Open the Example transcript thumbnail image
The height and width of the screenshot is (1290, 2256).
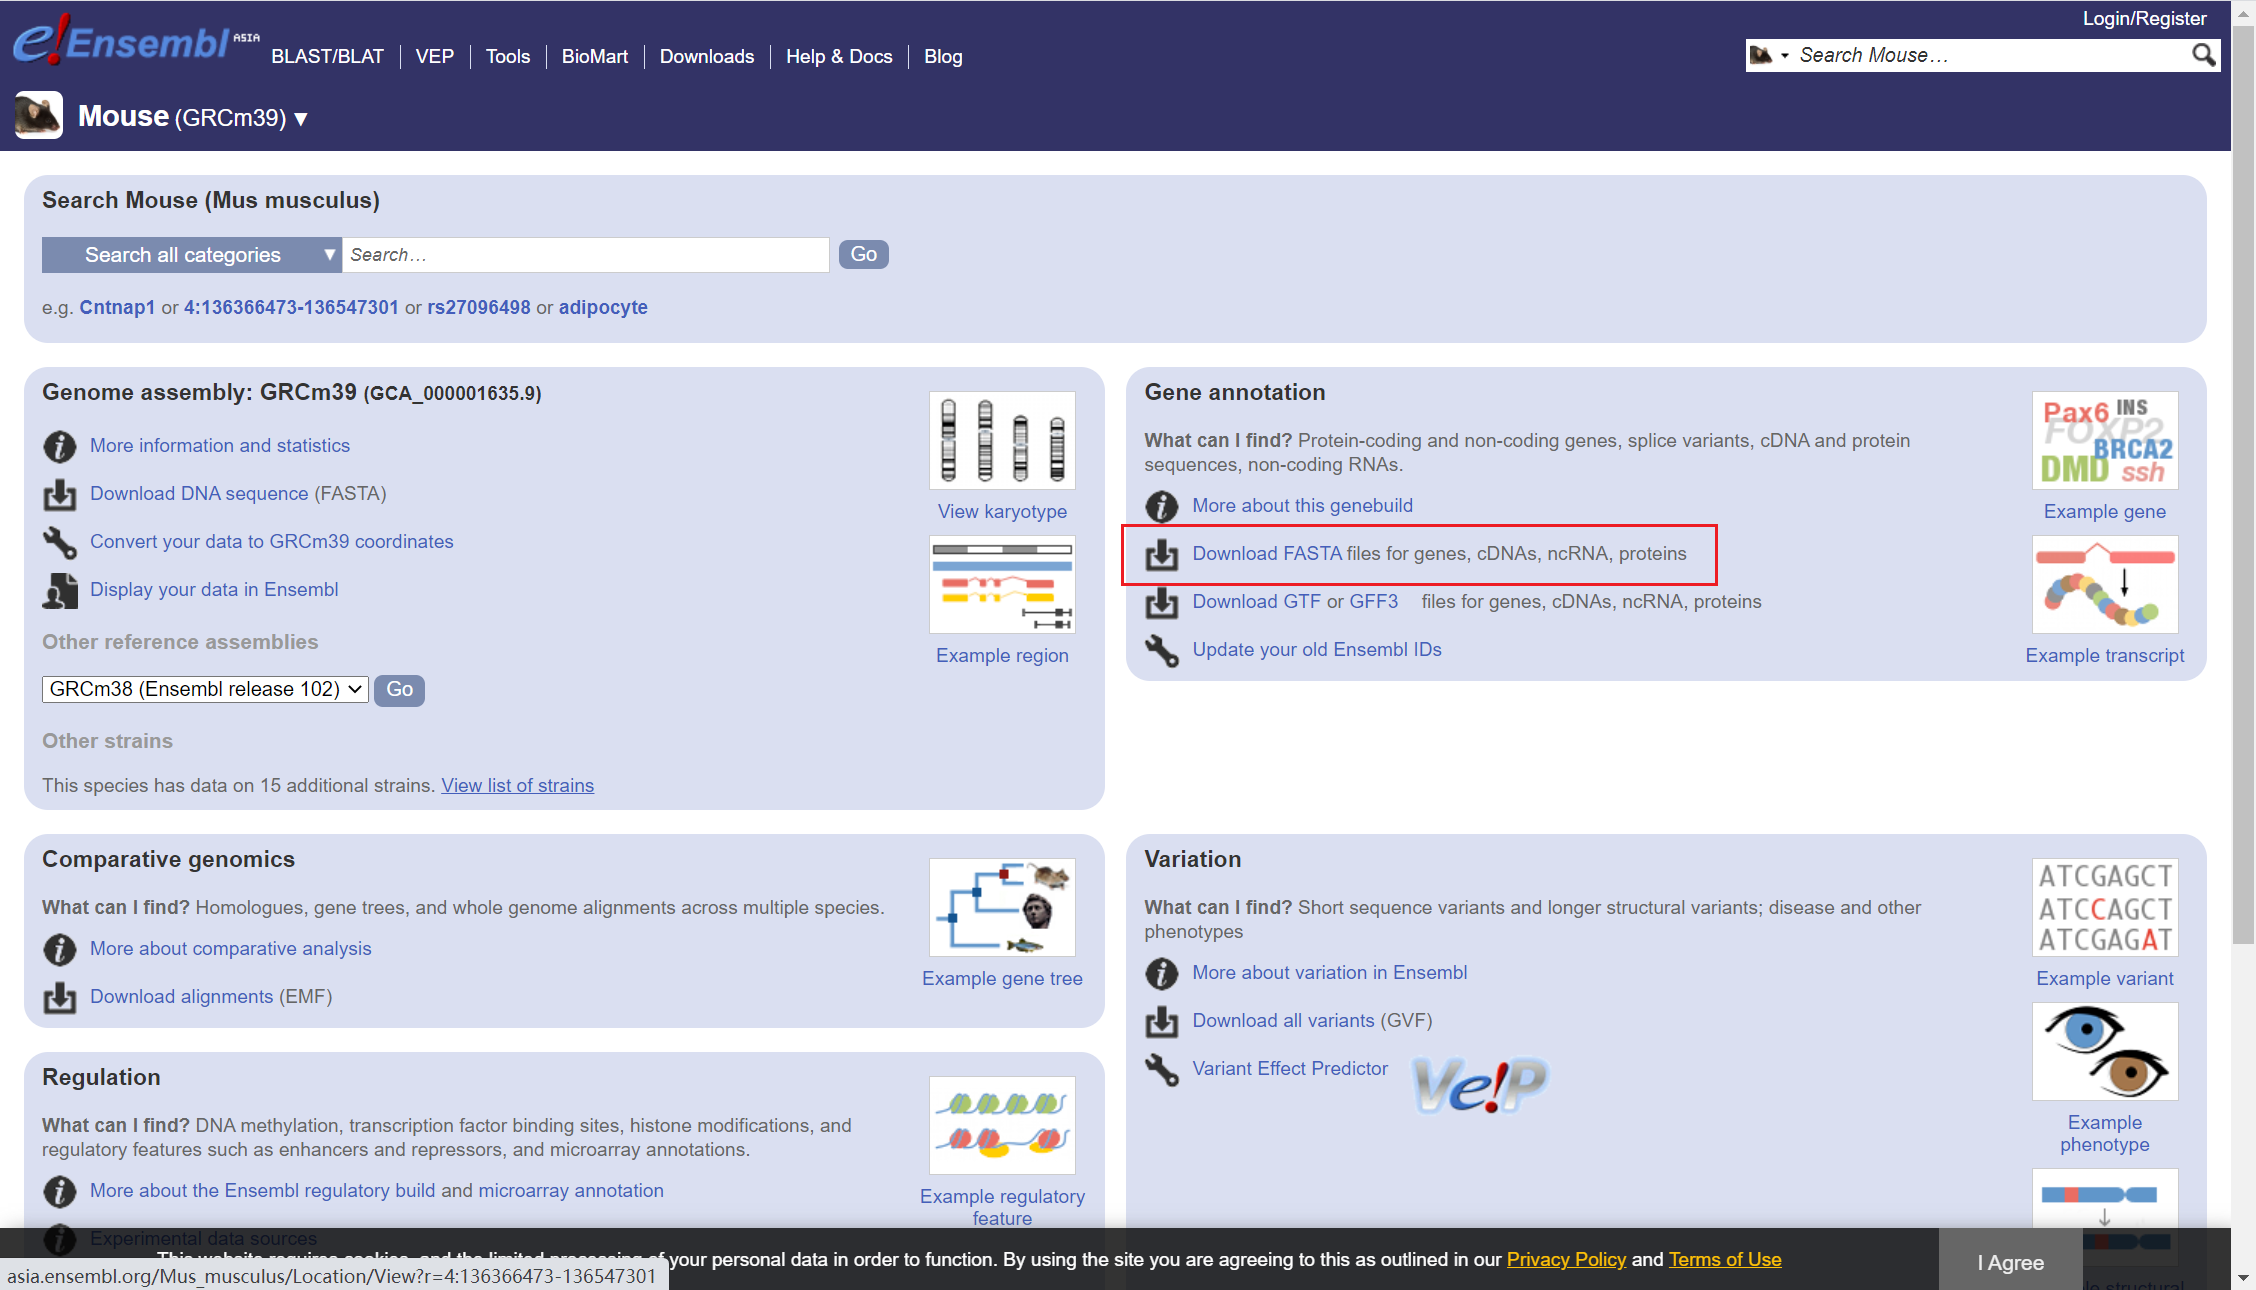point(2105,584)
